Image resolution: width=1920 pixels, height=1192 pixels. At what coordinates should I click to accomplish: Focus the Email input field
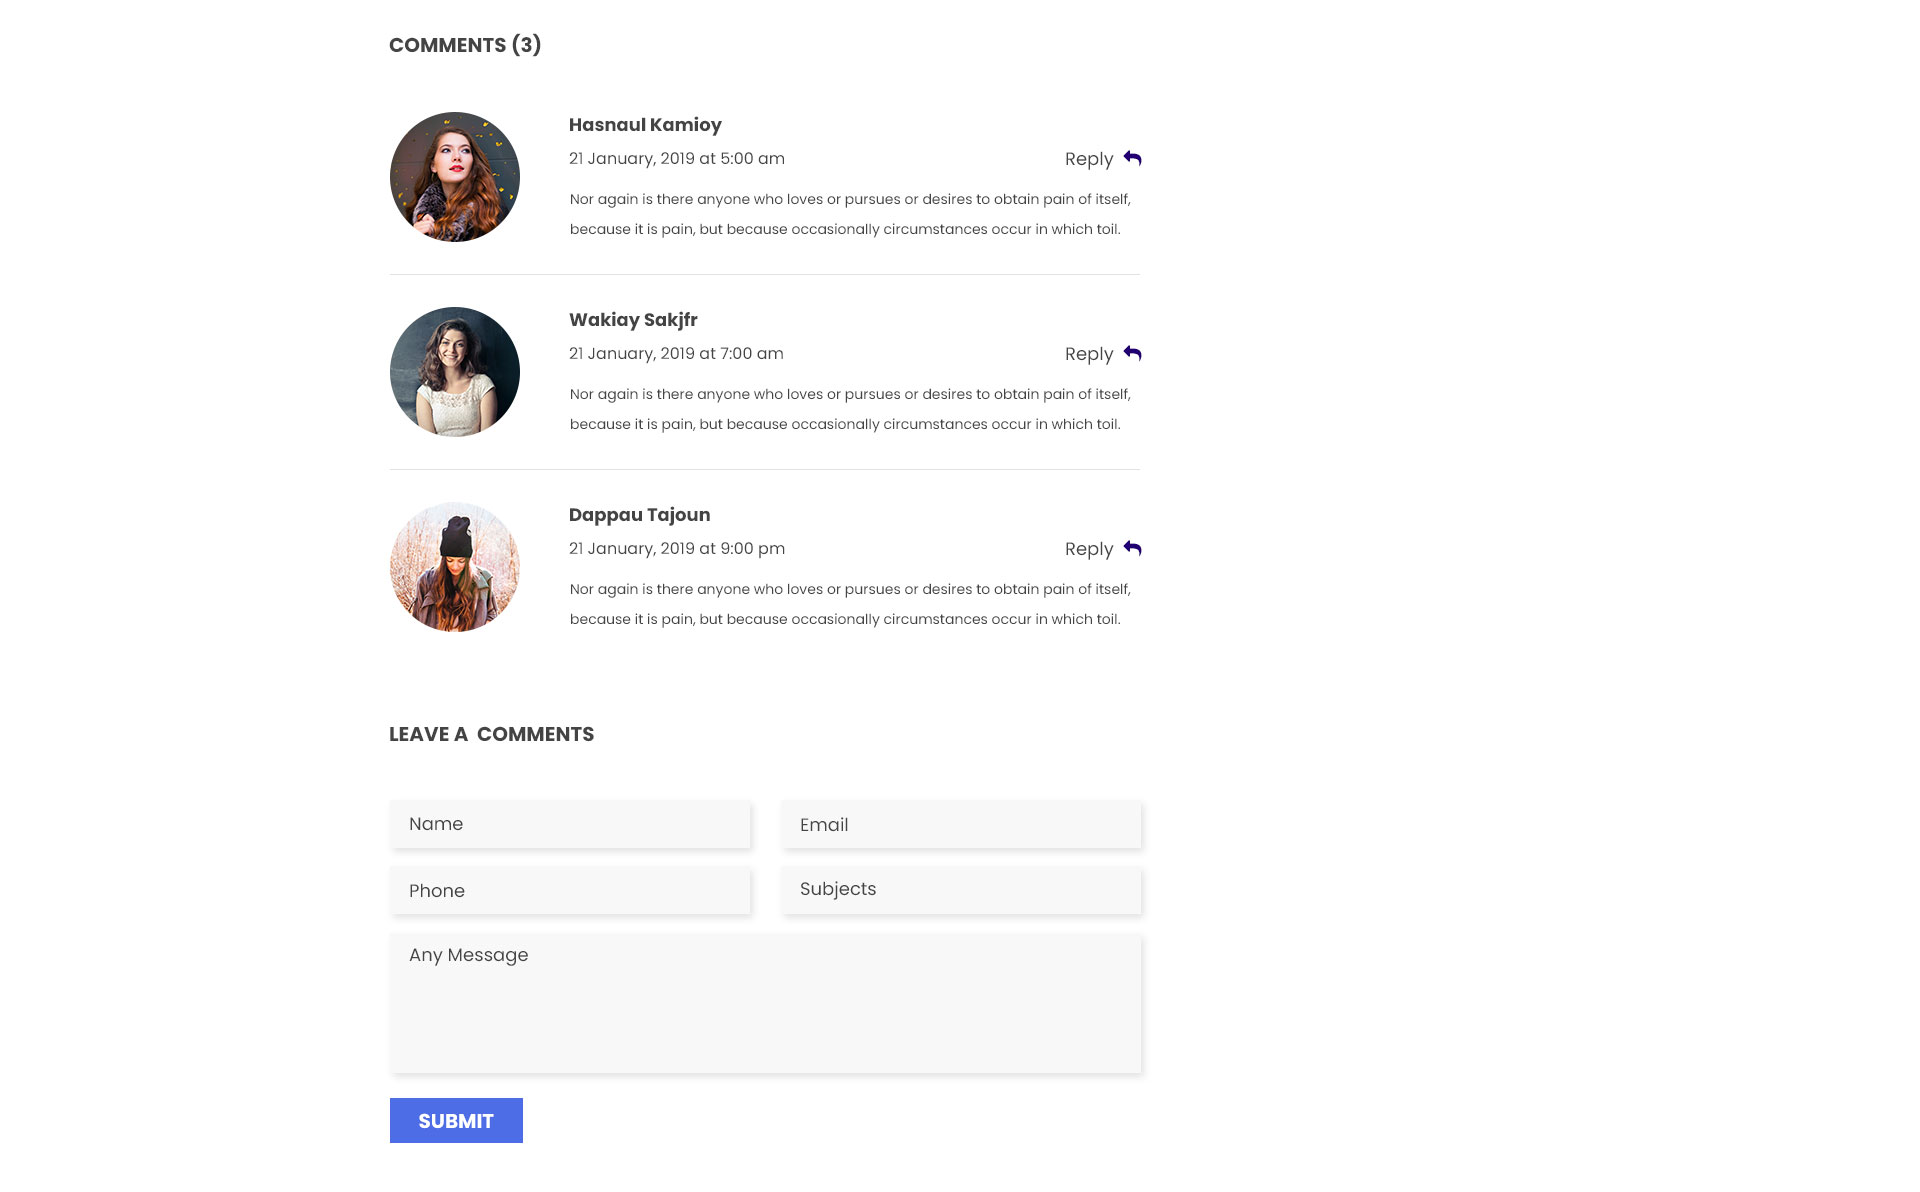coord(961,824)
